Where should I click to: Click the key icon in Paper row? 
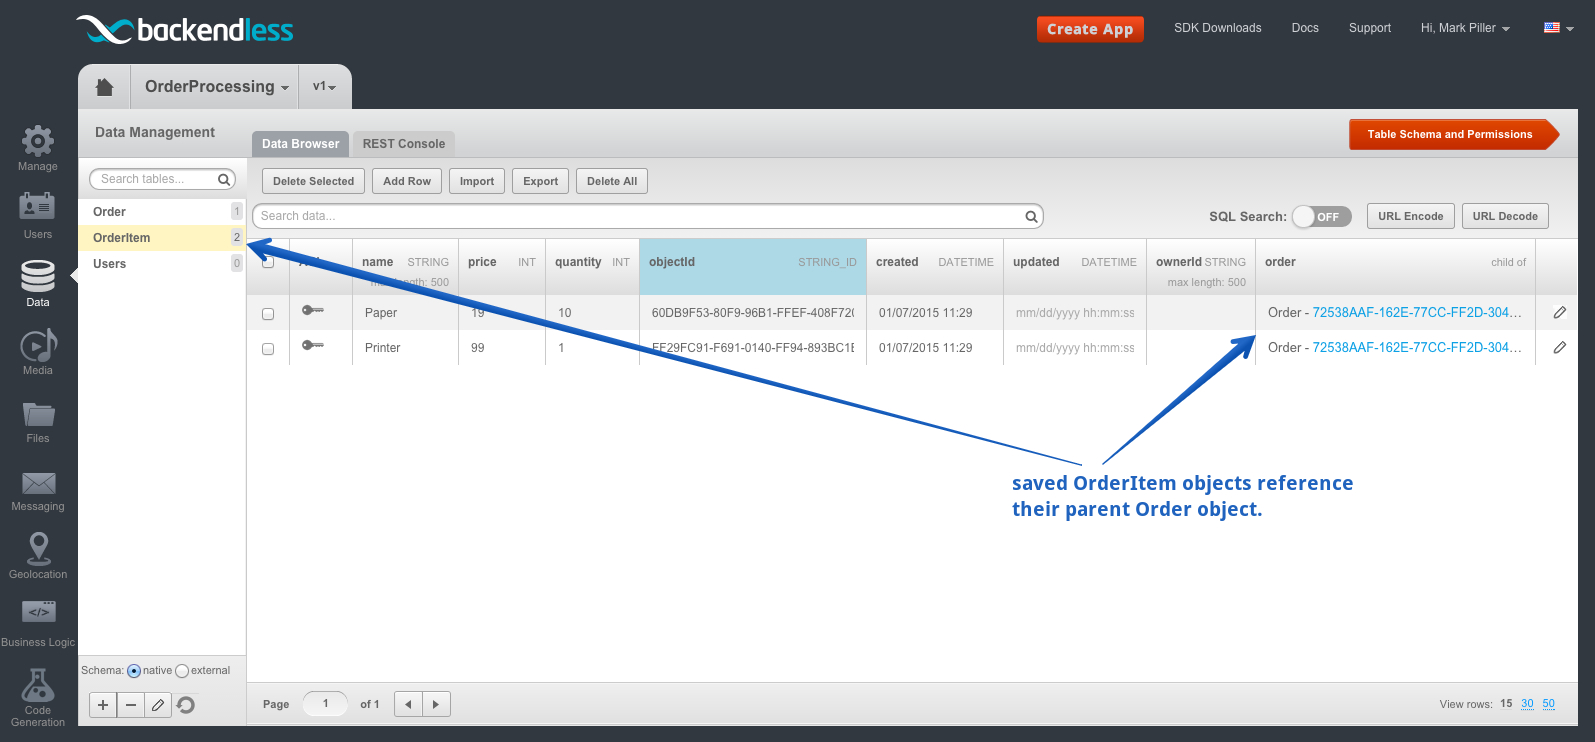pos(312,310)
